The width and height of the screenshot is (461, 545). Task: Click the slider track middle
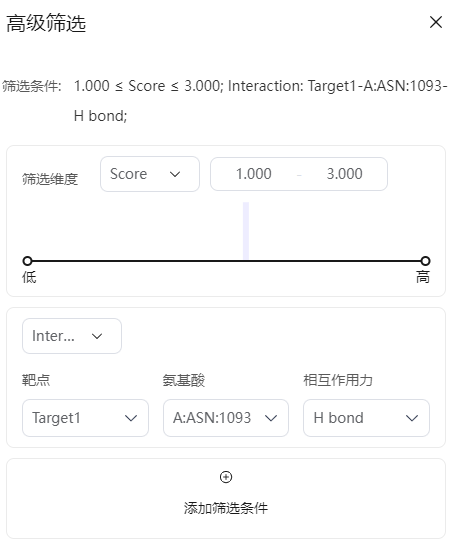226,261
